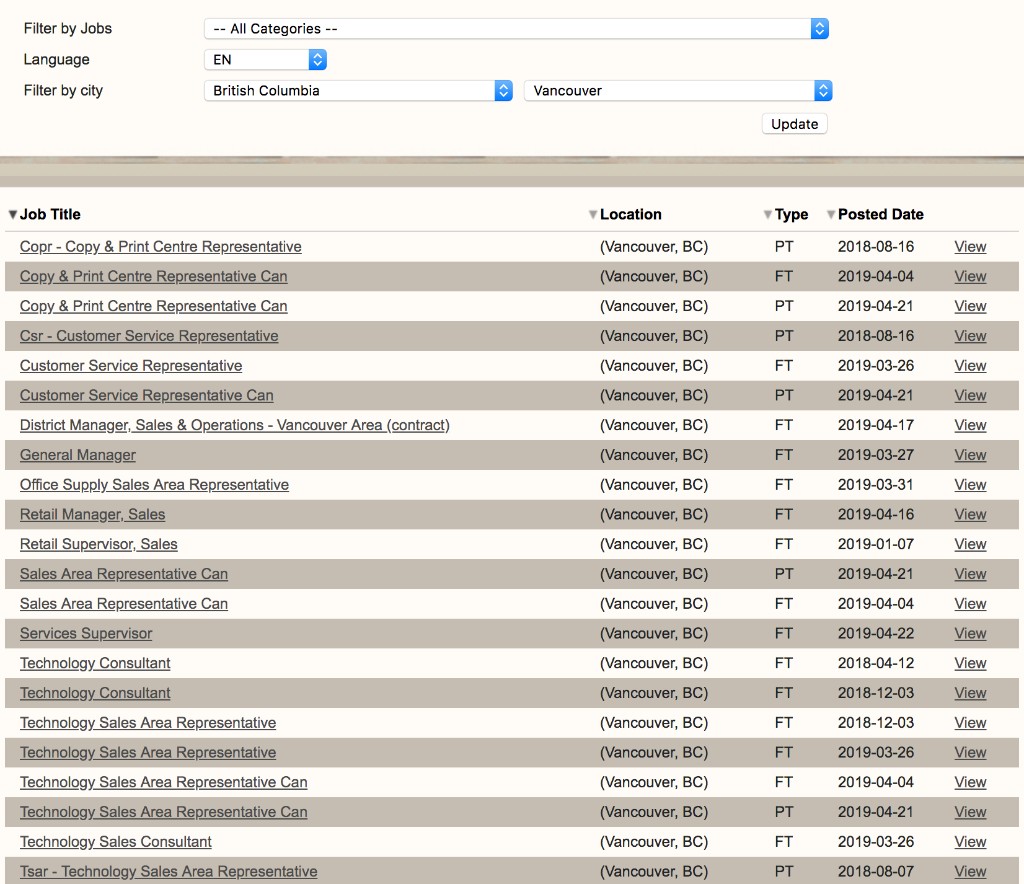The height and width of the screenshot is (884, 1024).
Task: Sort by the Posted Date column header
Action: point(880,215)
